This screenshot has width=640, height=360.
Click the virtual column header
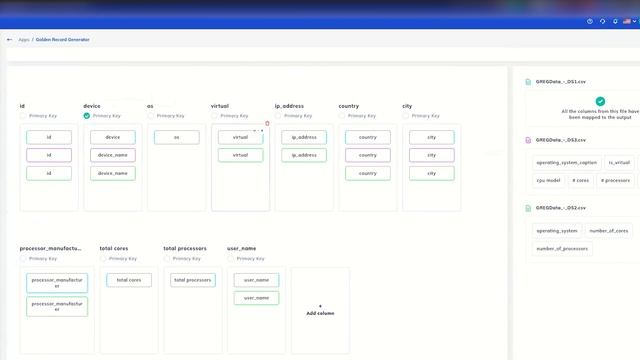point(220,106)
